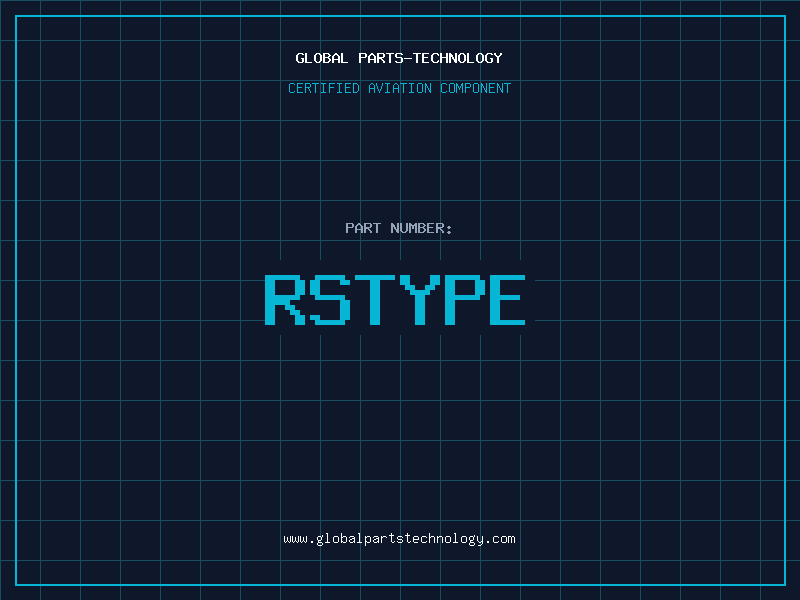This screenshot has height=600, width=800.
Task: Click the word AVIATION in the subtitle
Action: click(x=400, y=89)
